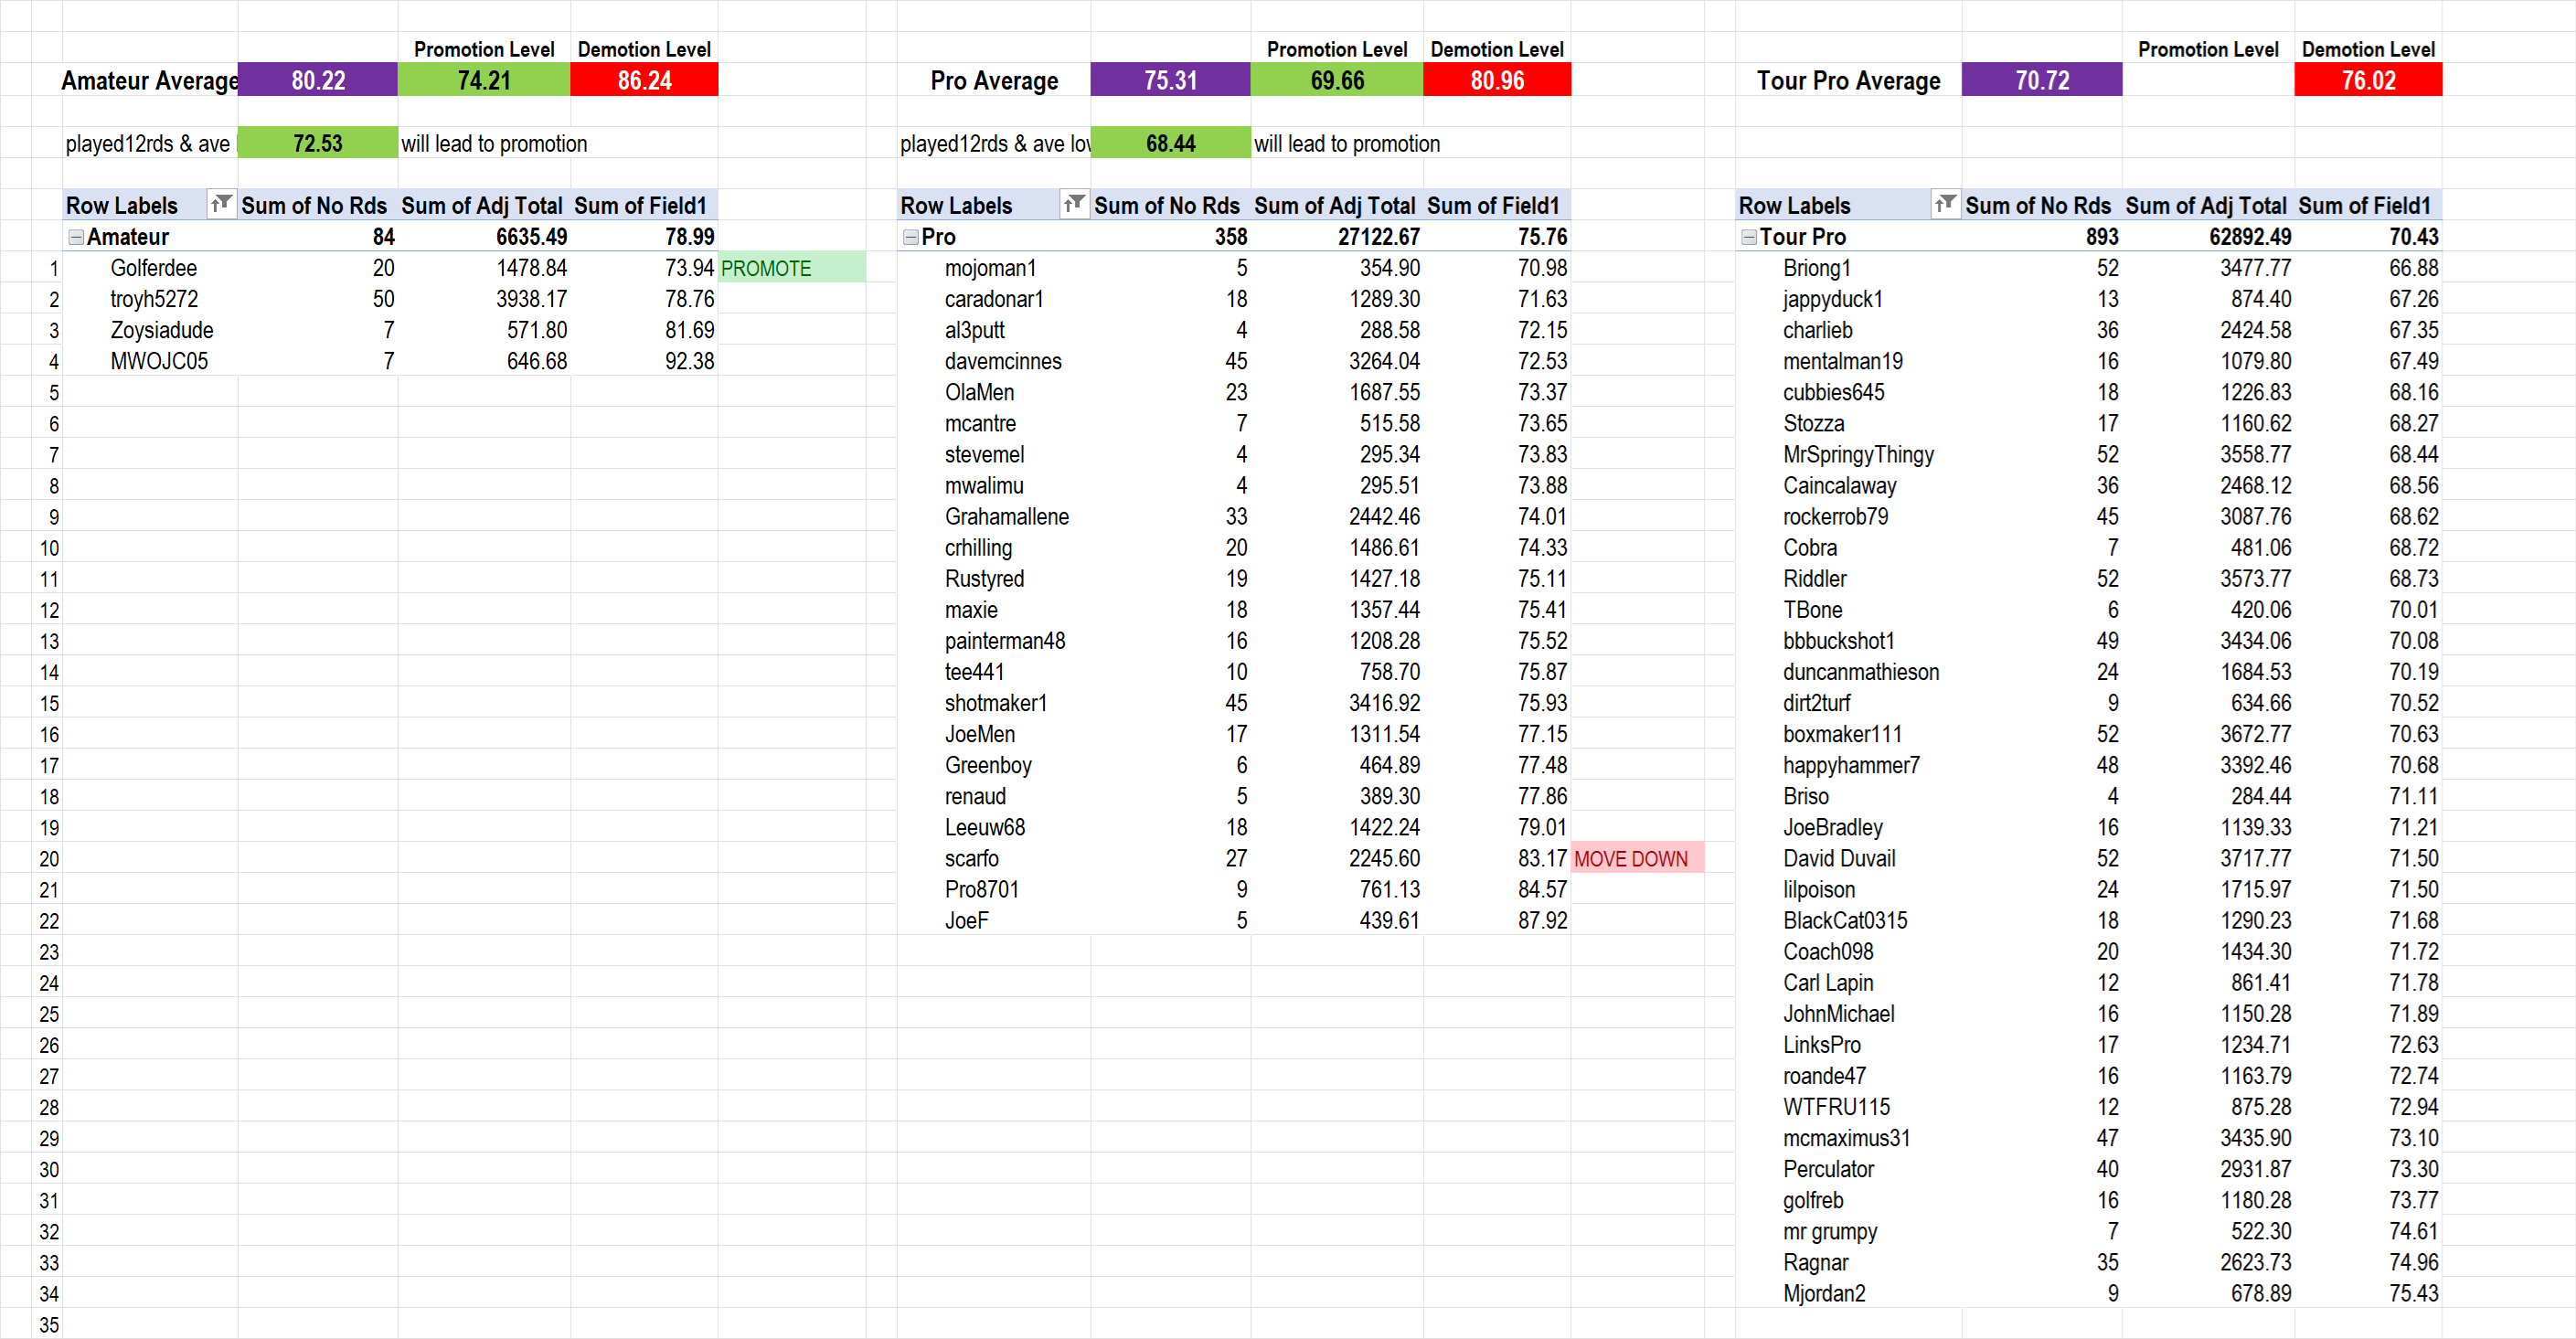Collapse the Pro group minus box
The height and width of the screenshot is (1339, 2576).
click(x=910, y=237)
